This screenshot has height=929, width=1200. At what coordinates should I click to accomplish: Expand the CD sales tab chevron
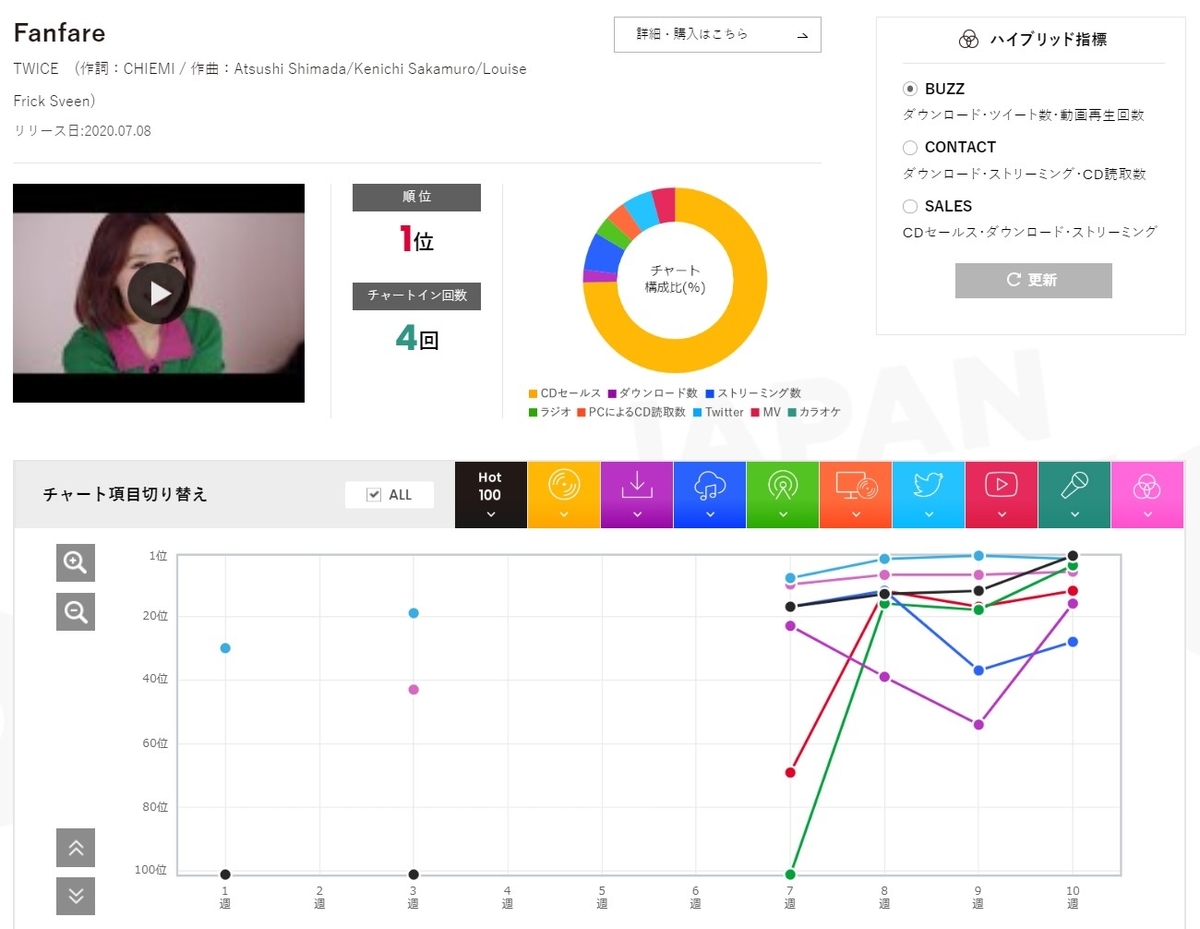point(564,515)
